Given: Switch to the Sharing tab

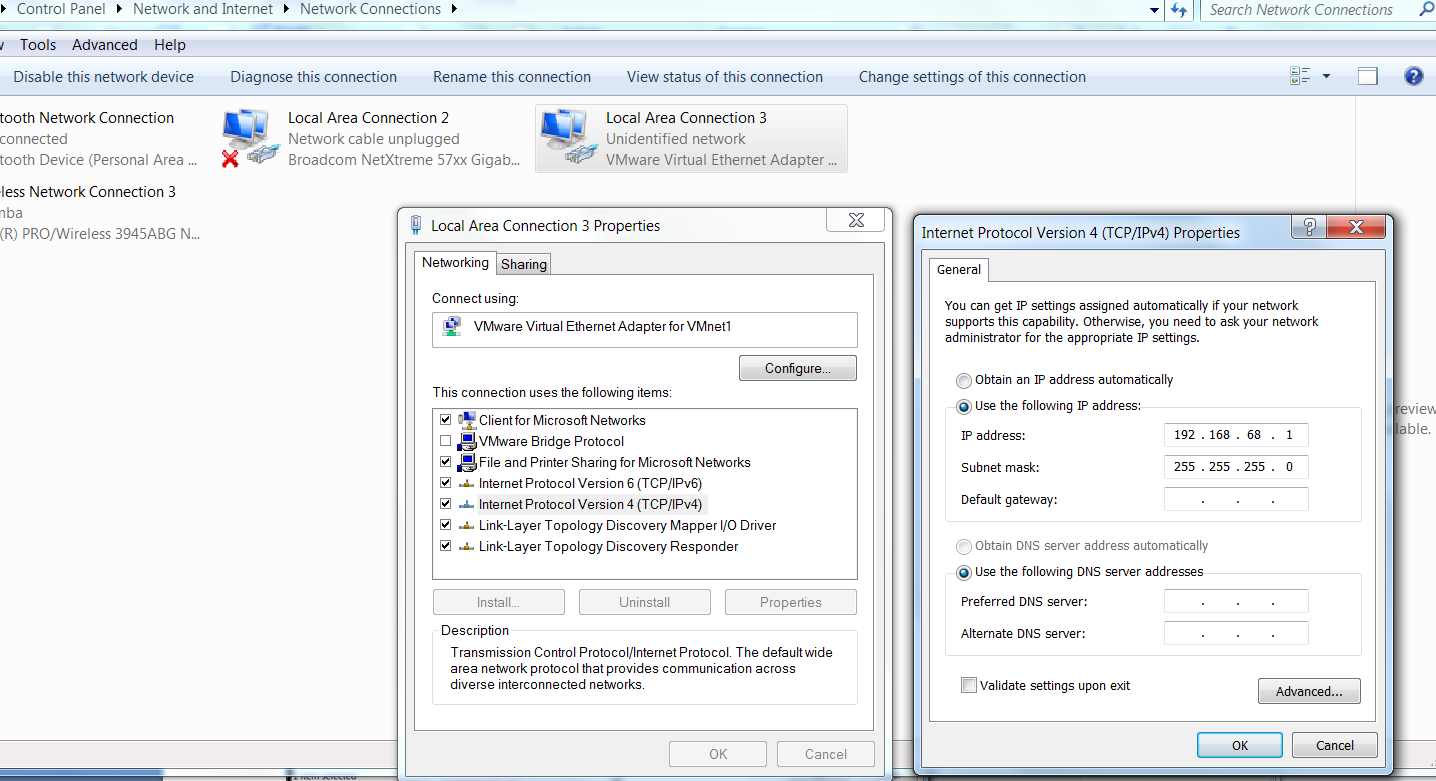Looking at the screenshot, I should tap(524, 264).
